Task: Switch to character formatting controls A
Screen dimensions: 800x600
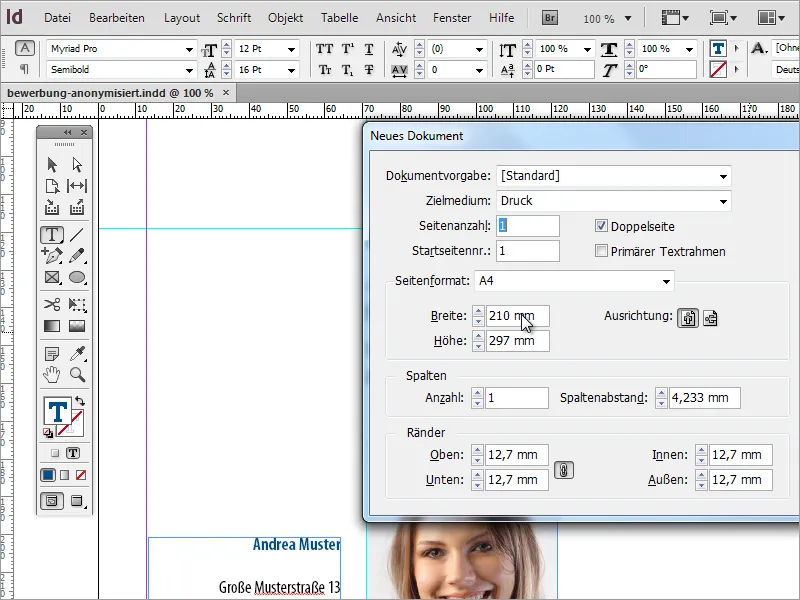Action: coord(24,48)
